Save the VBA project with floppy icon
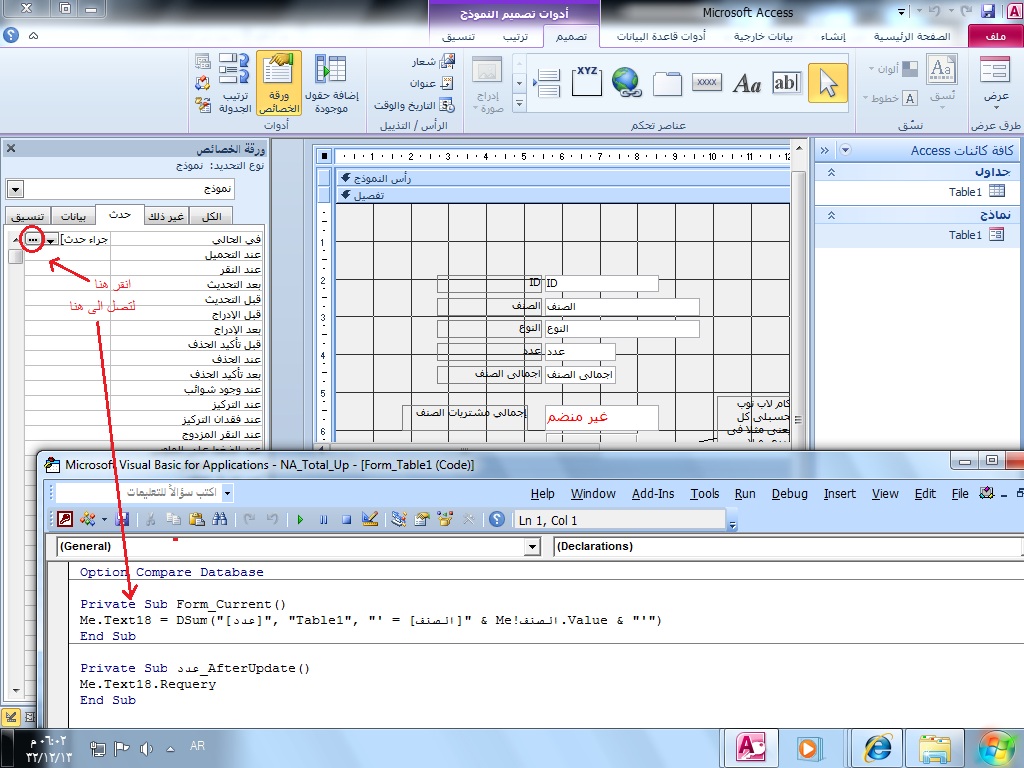 tap(122, 519)
